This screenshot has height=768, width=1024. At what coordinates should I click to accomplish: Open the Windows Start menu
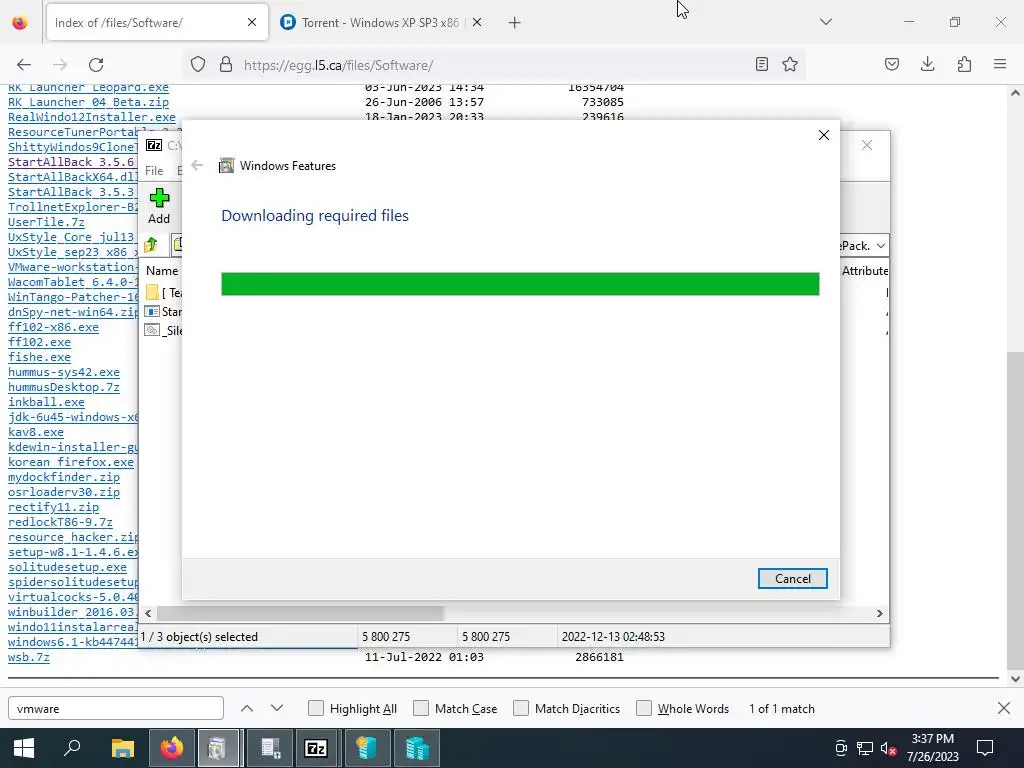(x=24, y=748)
